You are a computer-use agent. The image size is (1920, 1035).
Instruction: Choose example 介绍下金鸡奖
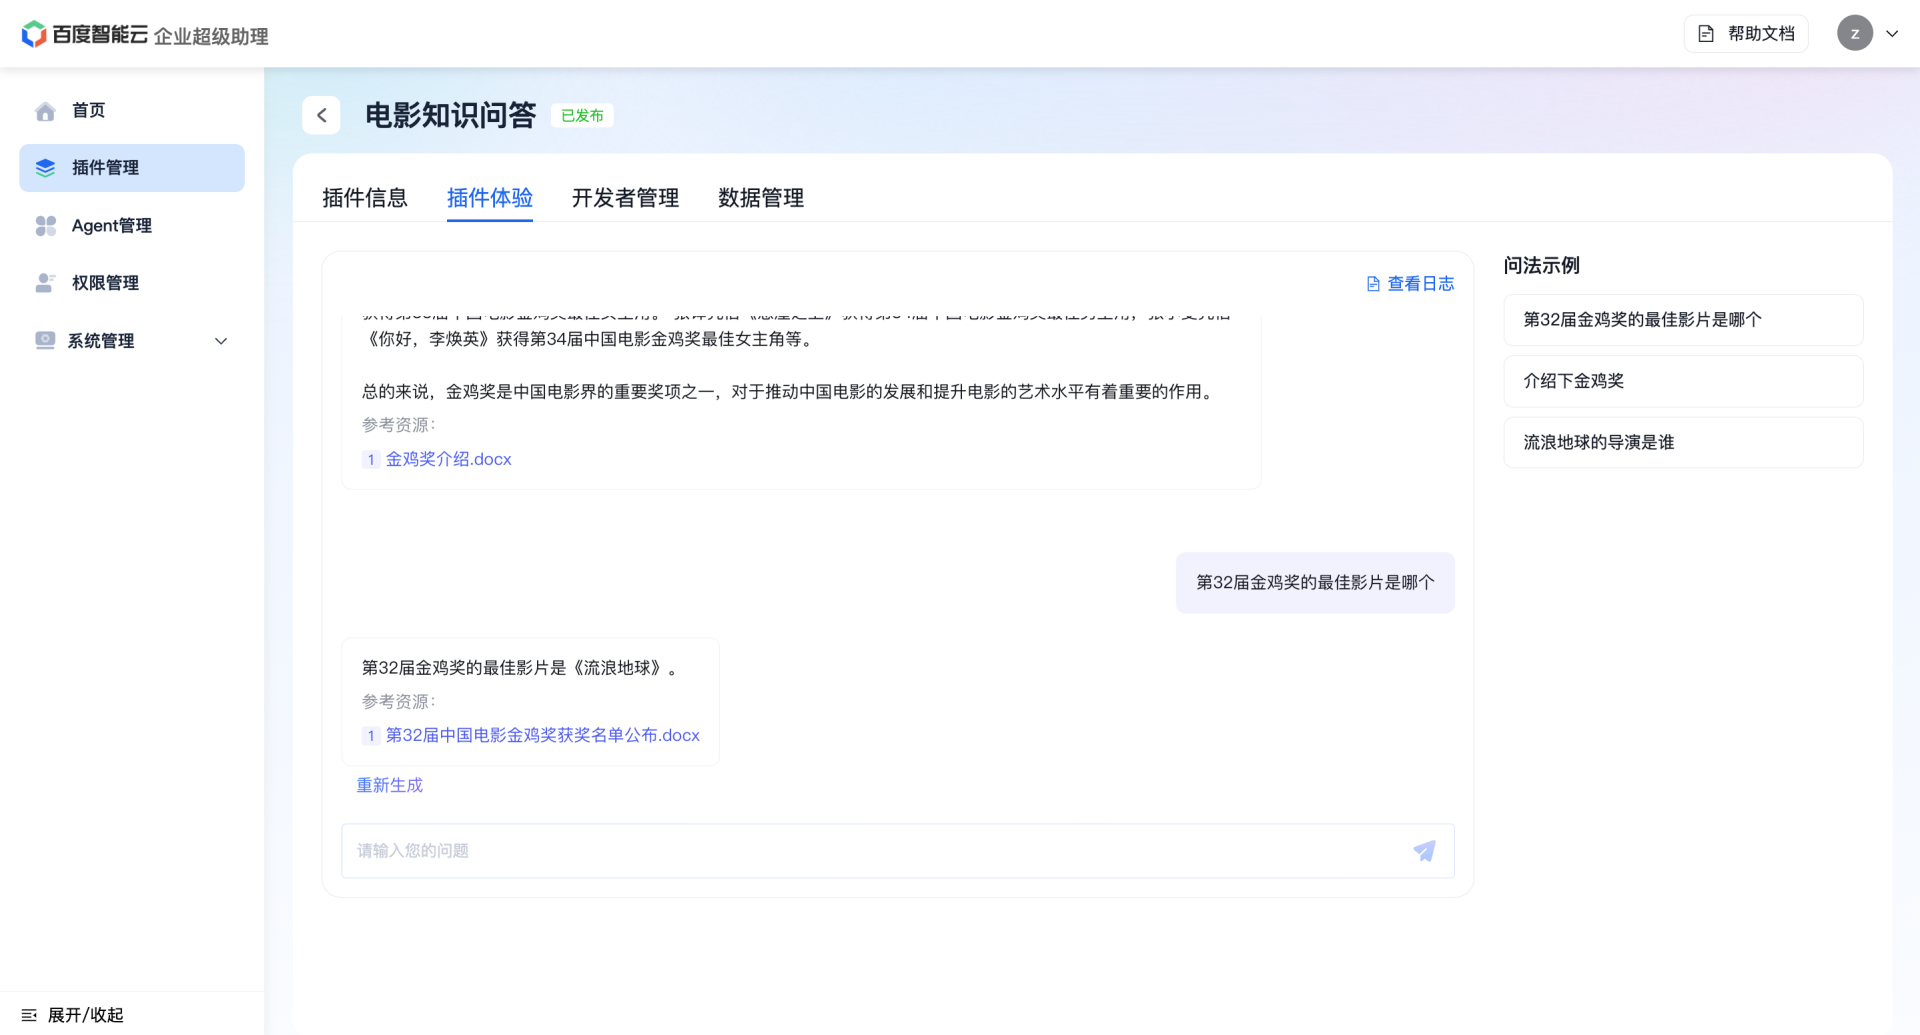click(x=1683, y=381)
